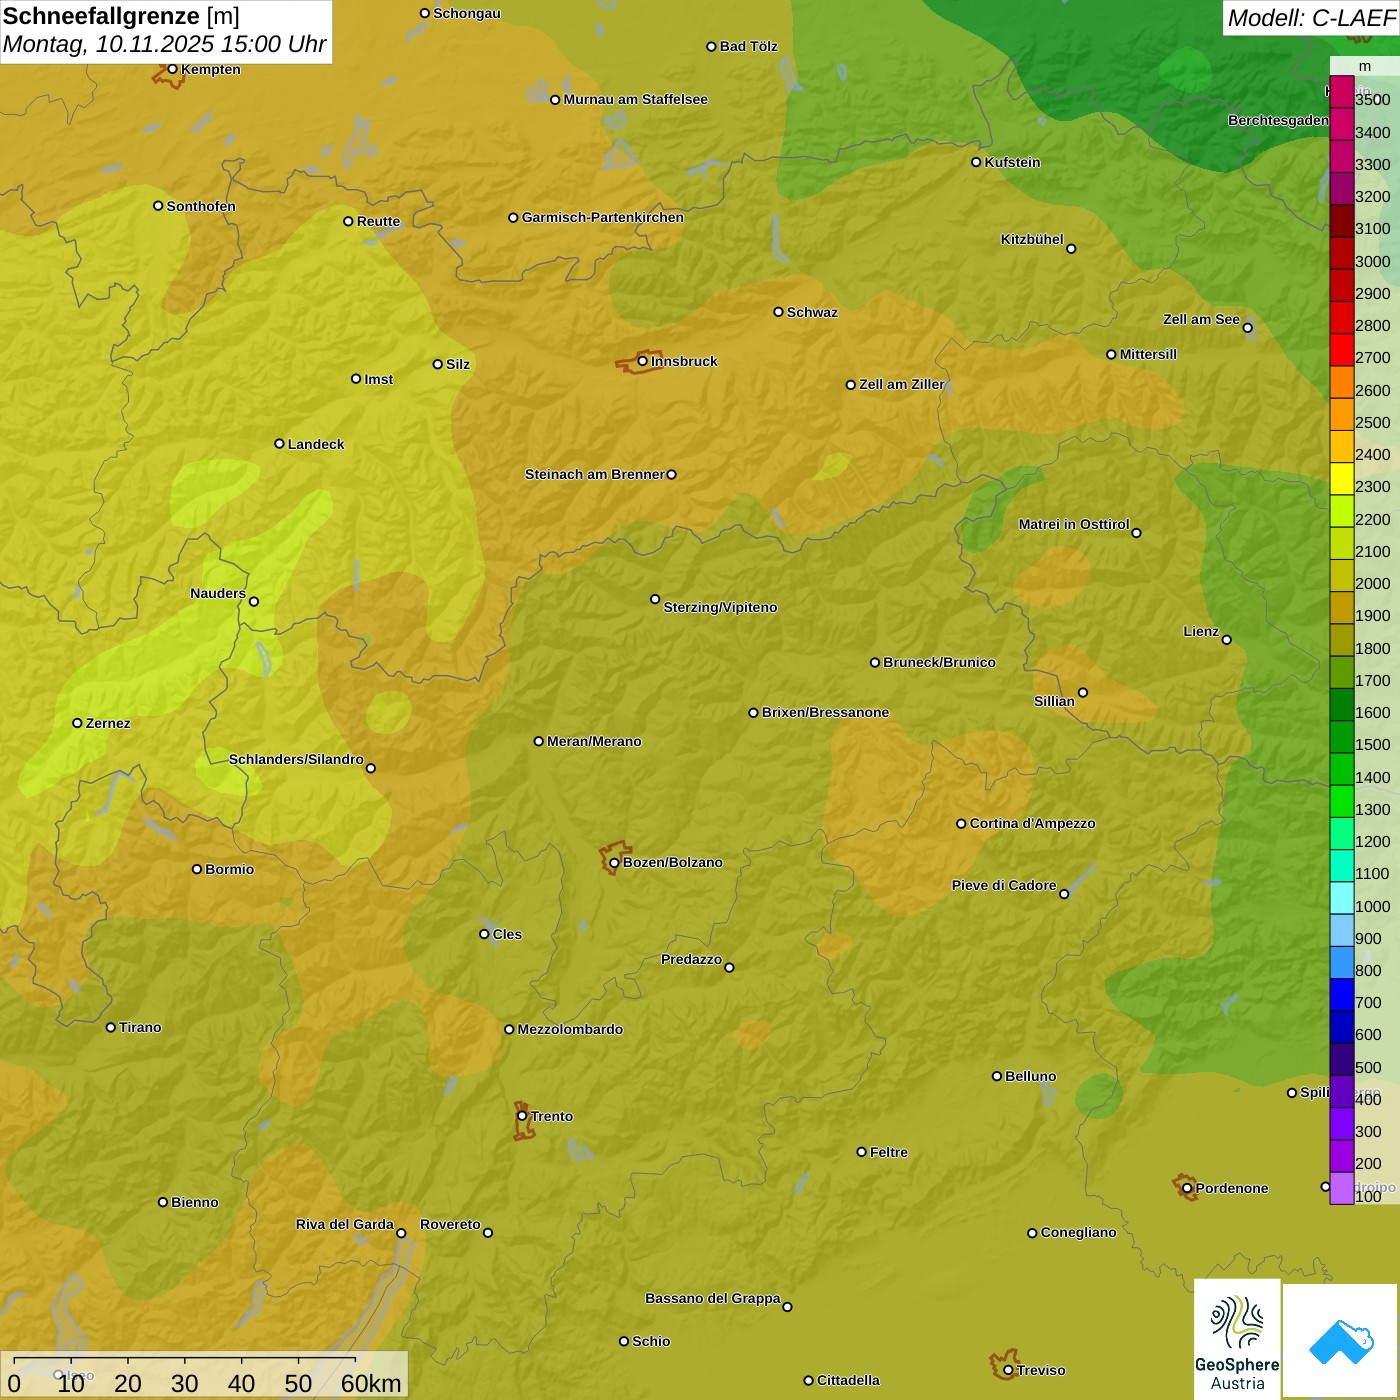Select the Zernez location dot

point(77,723)
